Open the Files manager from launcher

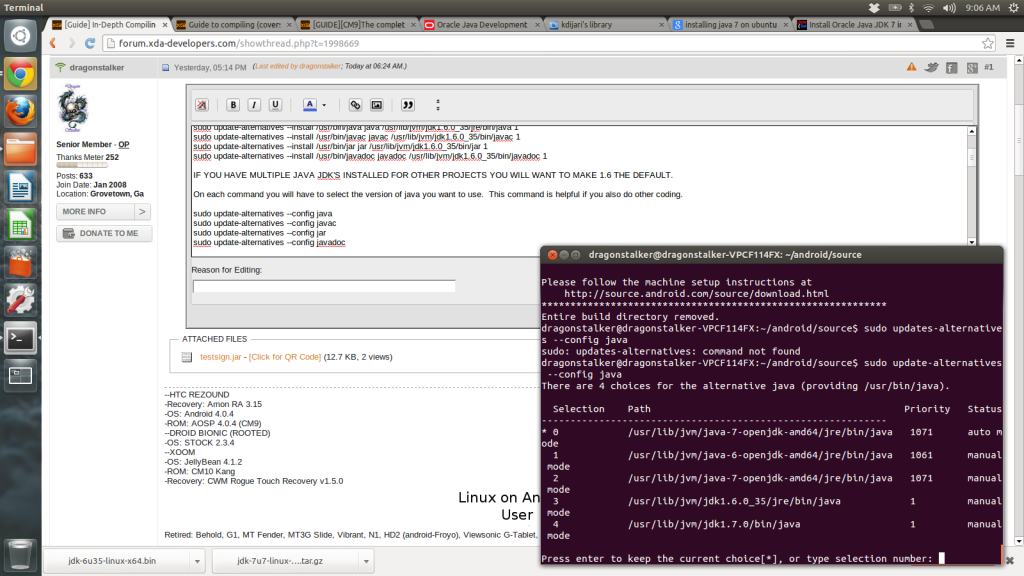tap(20, 150)
